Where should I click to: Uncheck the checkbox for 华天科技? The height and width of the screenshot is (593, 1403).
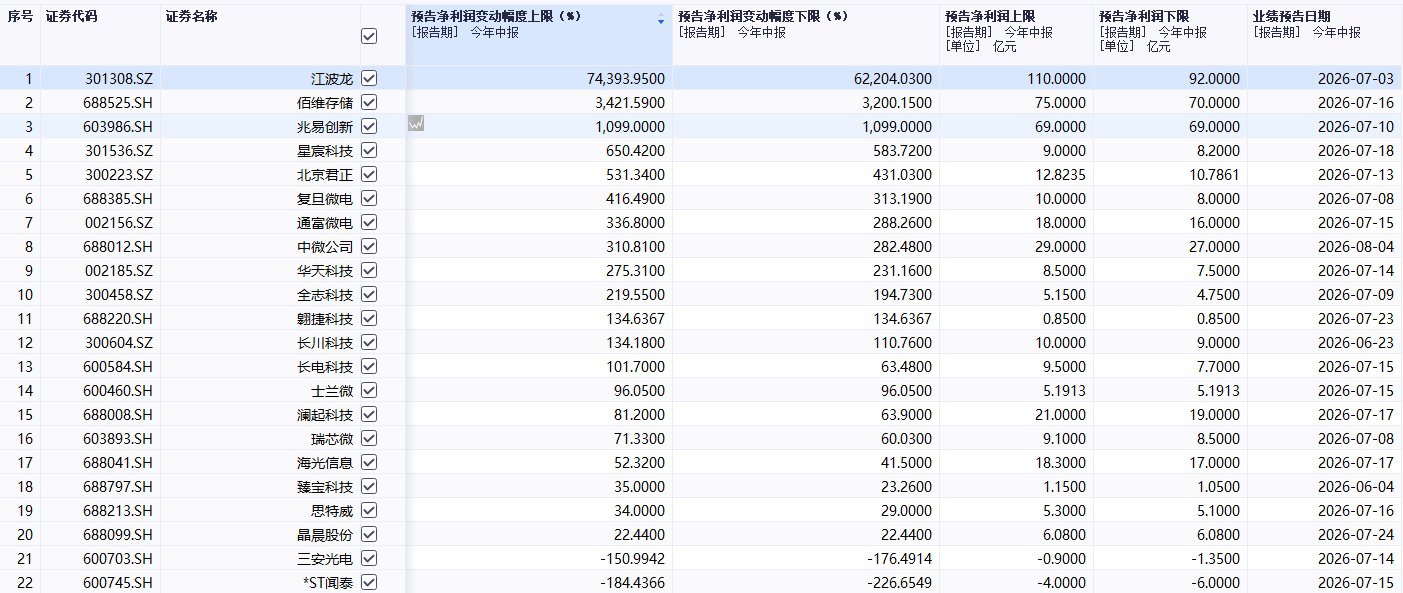(369, 270)
